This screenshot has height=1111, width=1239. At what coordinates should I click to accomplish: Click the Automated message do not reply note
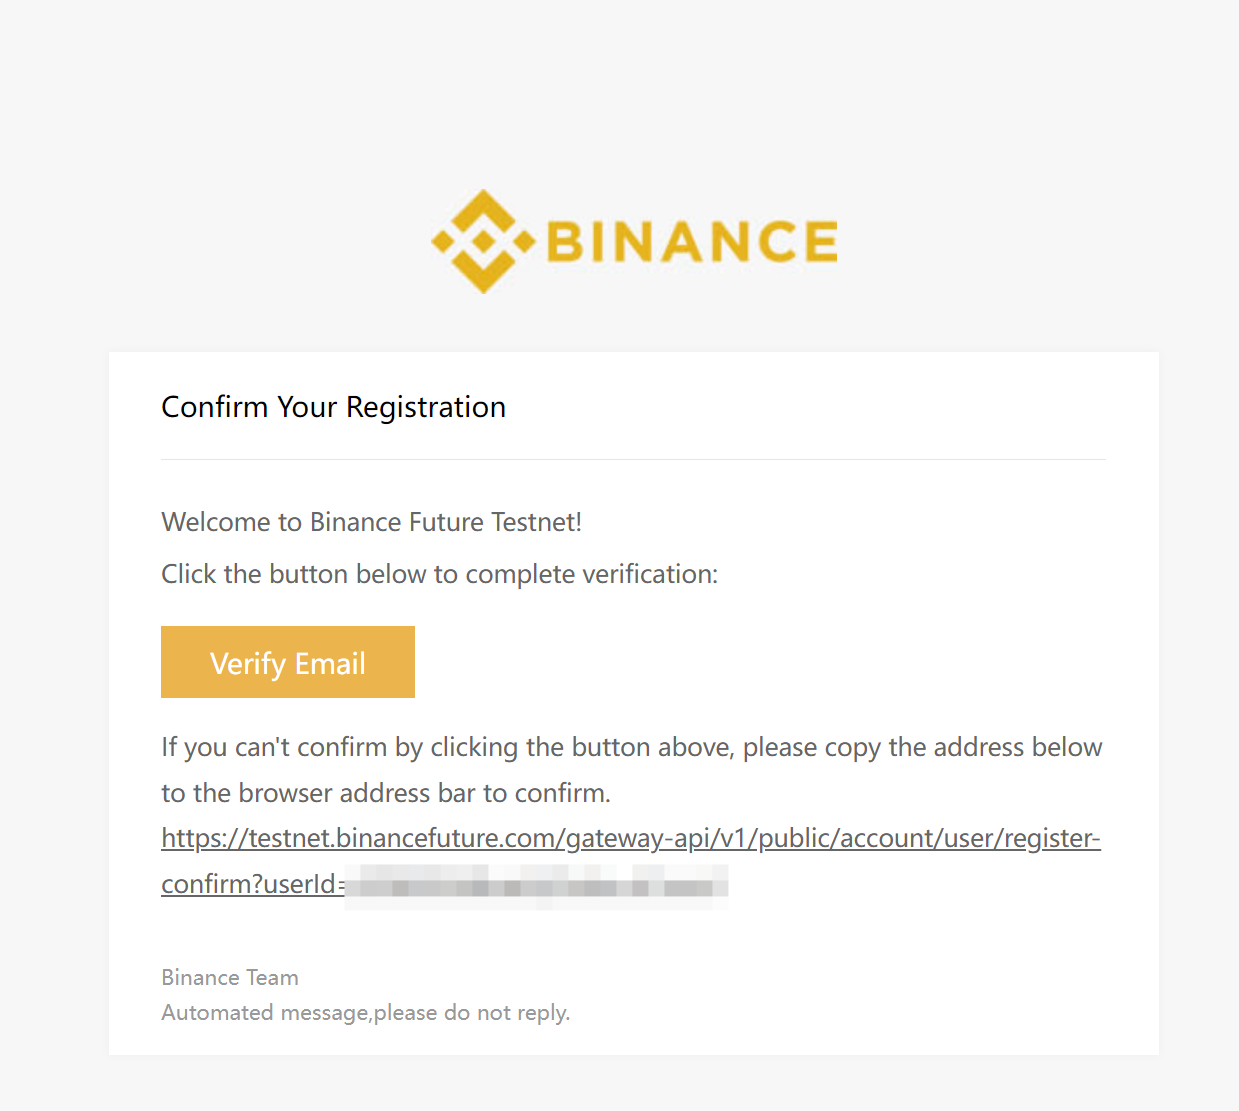click(x=366, y=1012)
